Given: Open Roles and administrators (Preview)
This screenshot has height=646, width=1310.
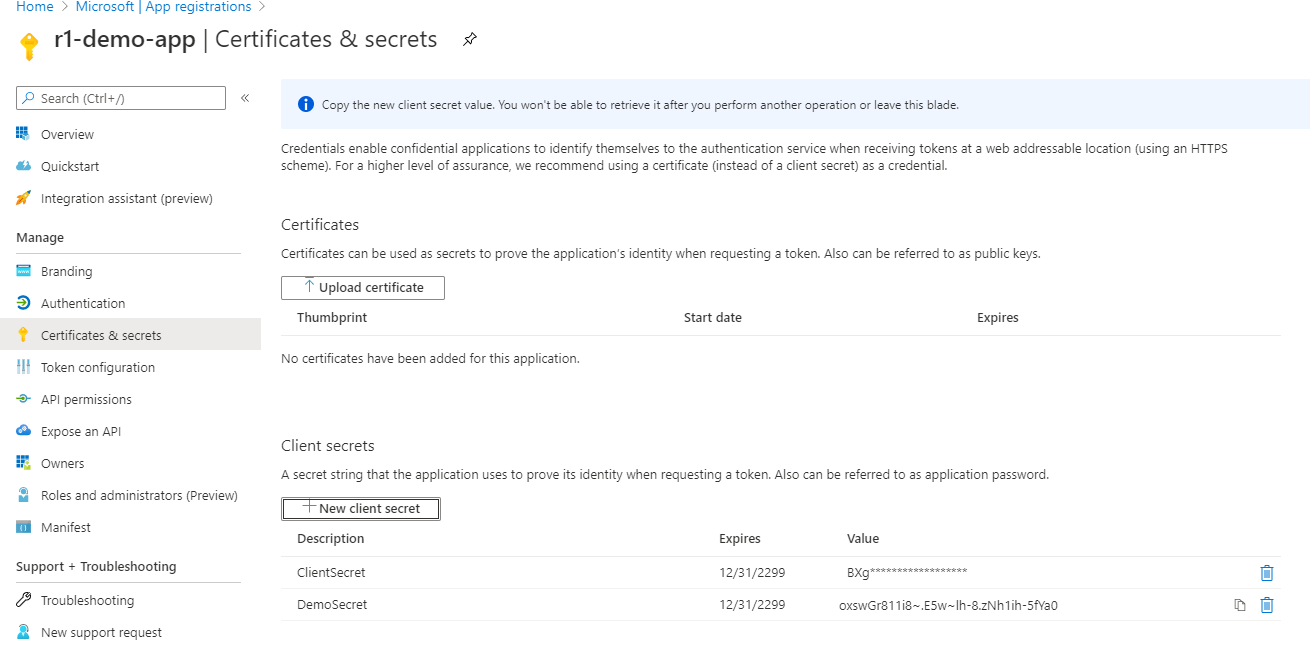Looking at the screenshot, I should (x=139, y=495).
